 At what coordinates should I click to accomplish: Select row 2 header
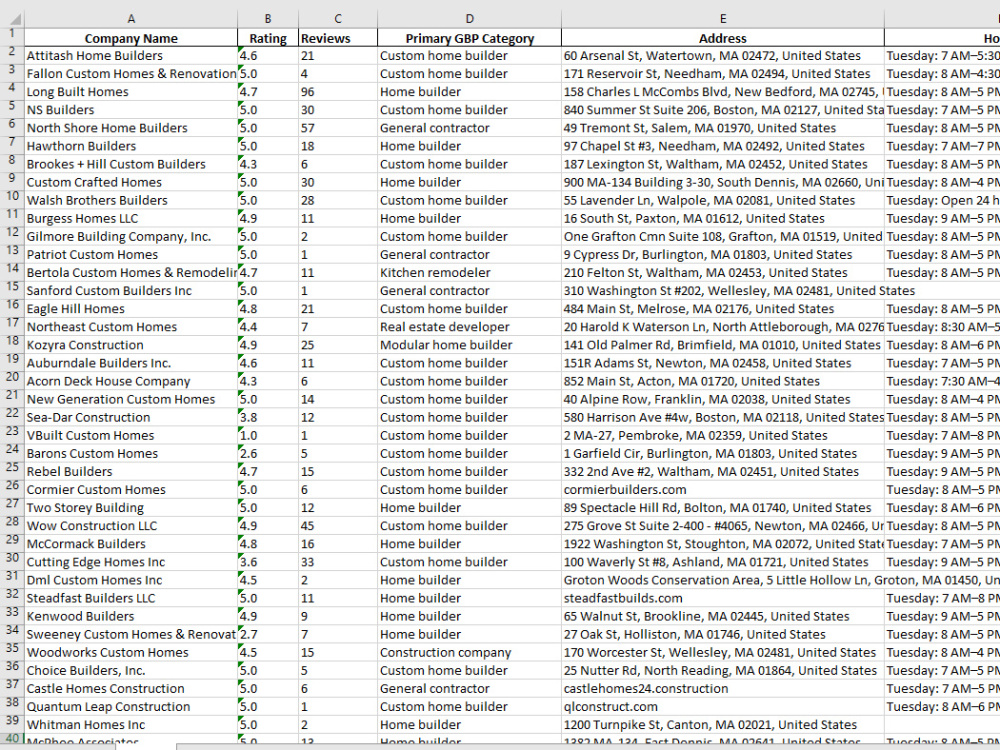12,55
